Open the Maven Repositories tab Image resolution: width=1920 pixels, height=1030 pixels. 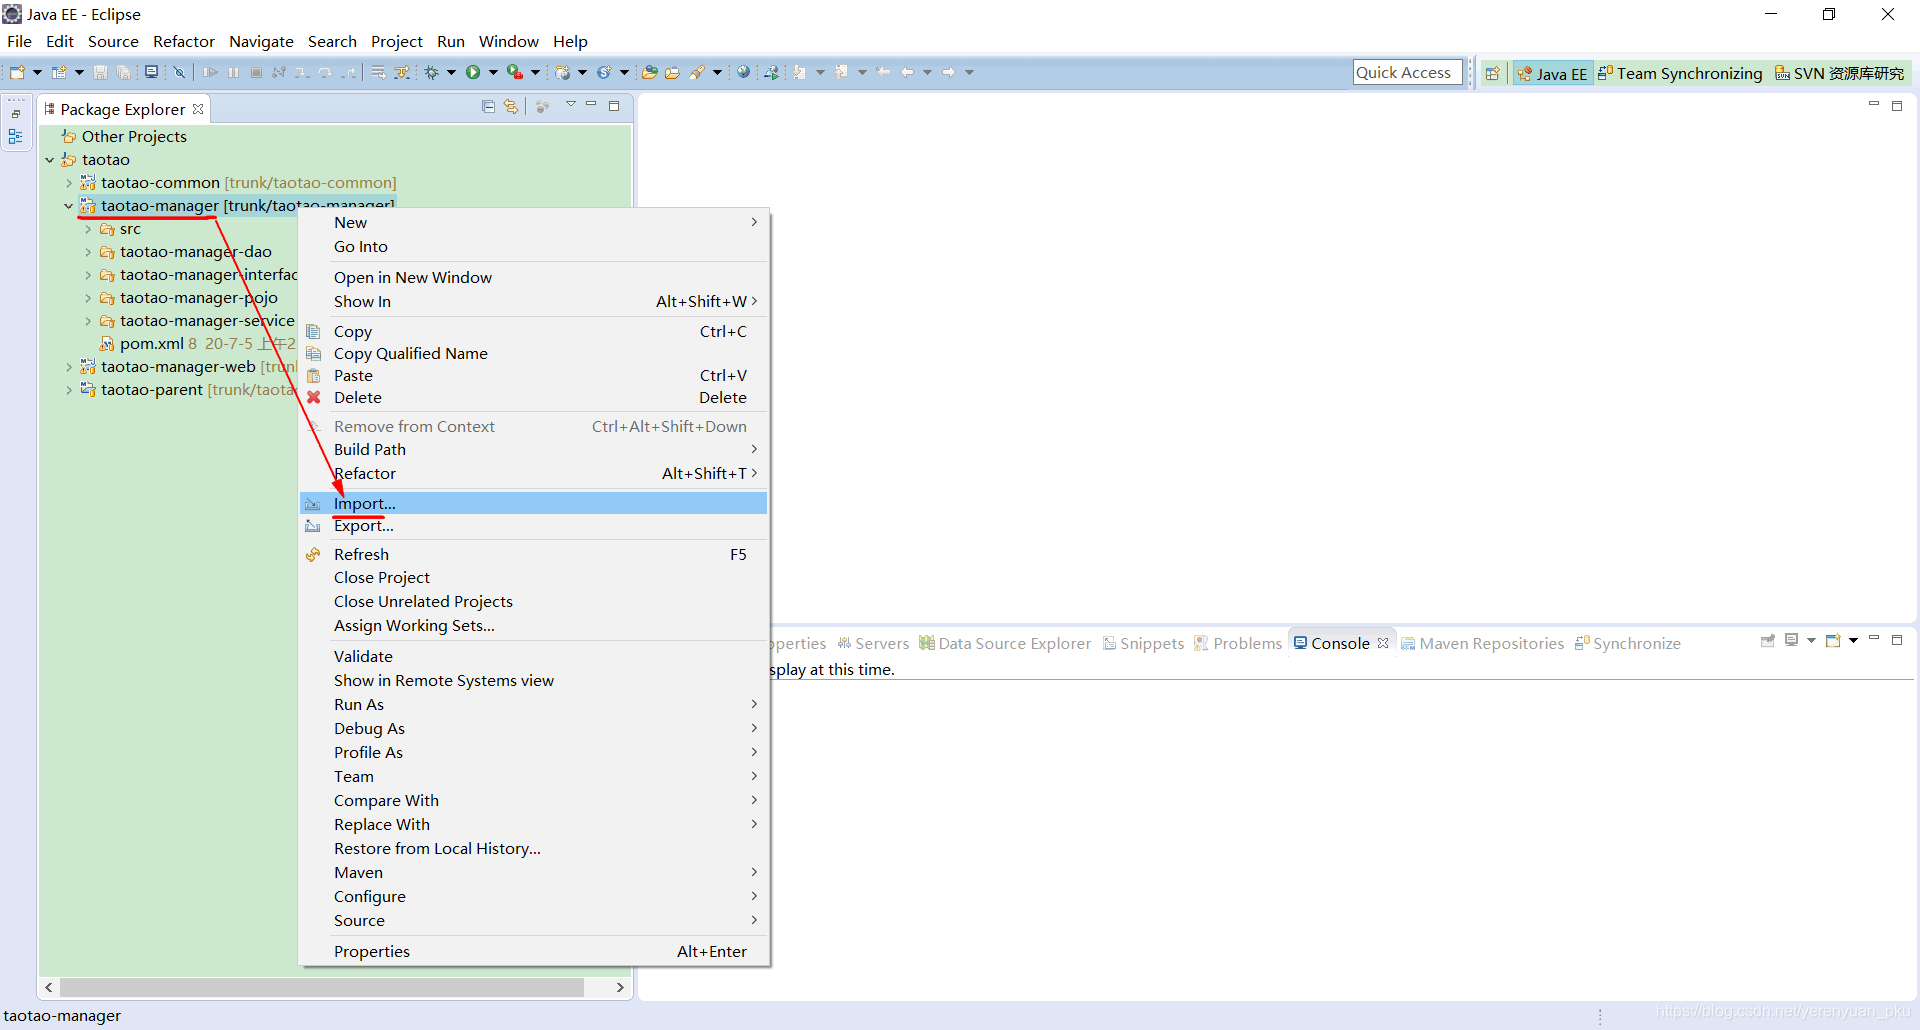click(x=1482, y=643)
